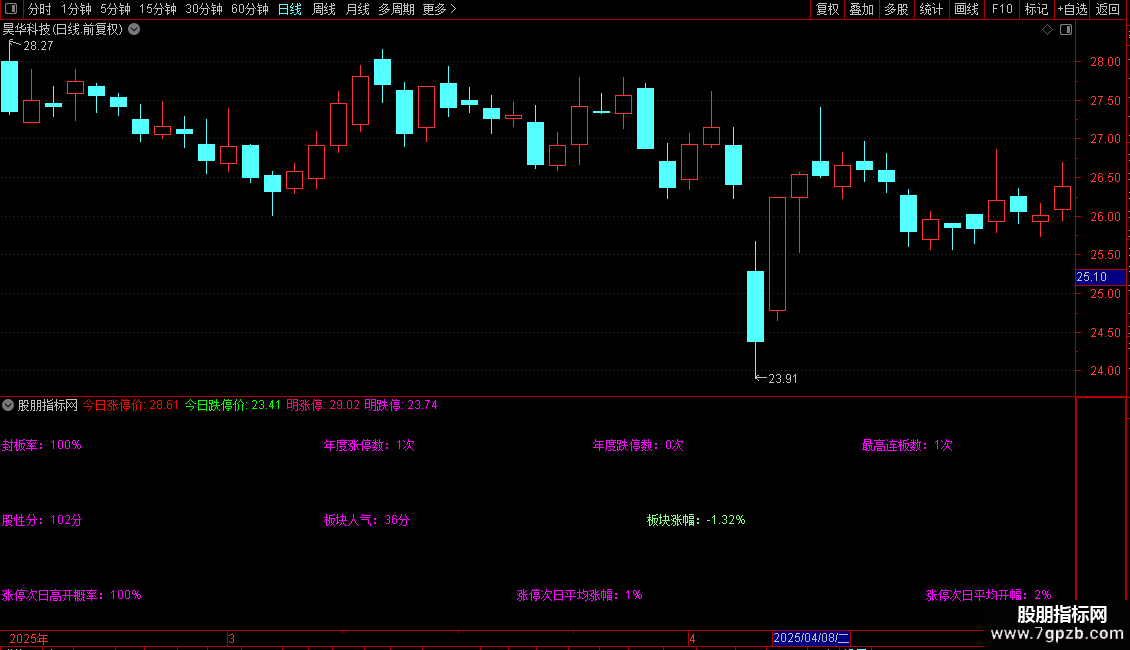The width and height of the screenshot is (1130, 650).
Task: Click the month 4 marker on time axis
Action: pos(692,638)
